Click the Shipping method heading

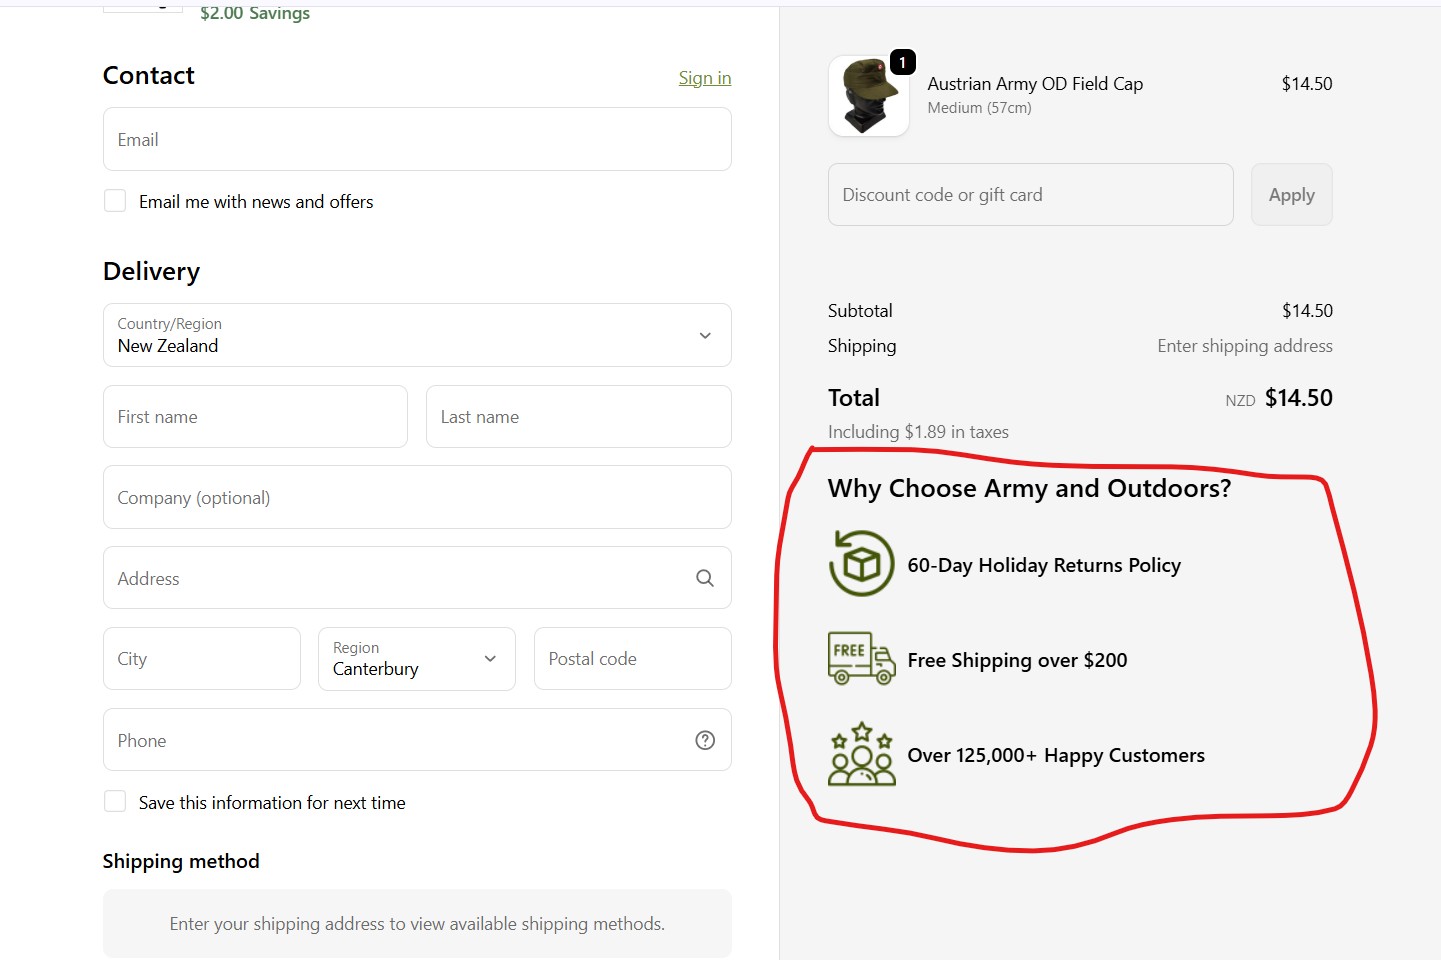click(181, 862)
